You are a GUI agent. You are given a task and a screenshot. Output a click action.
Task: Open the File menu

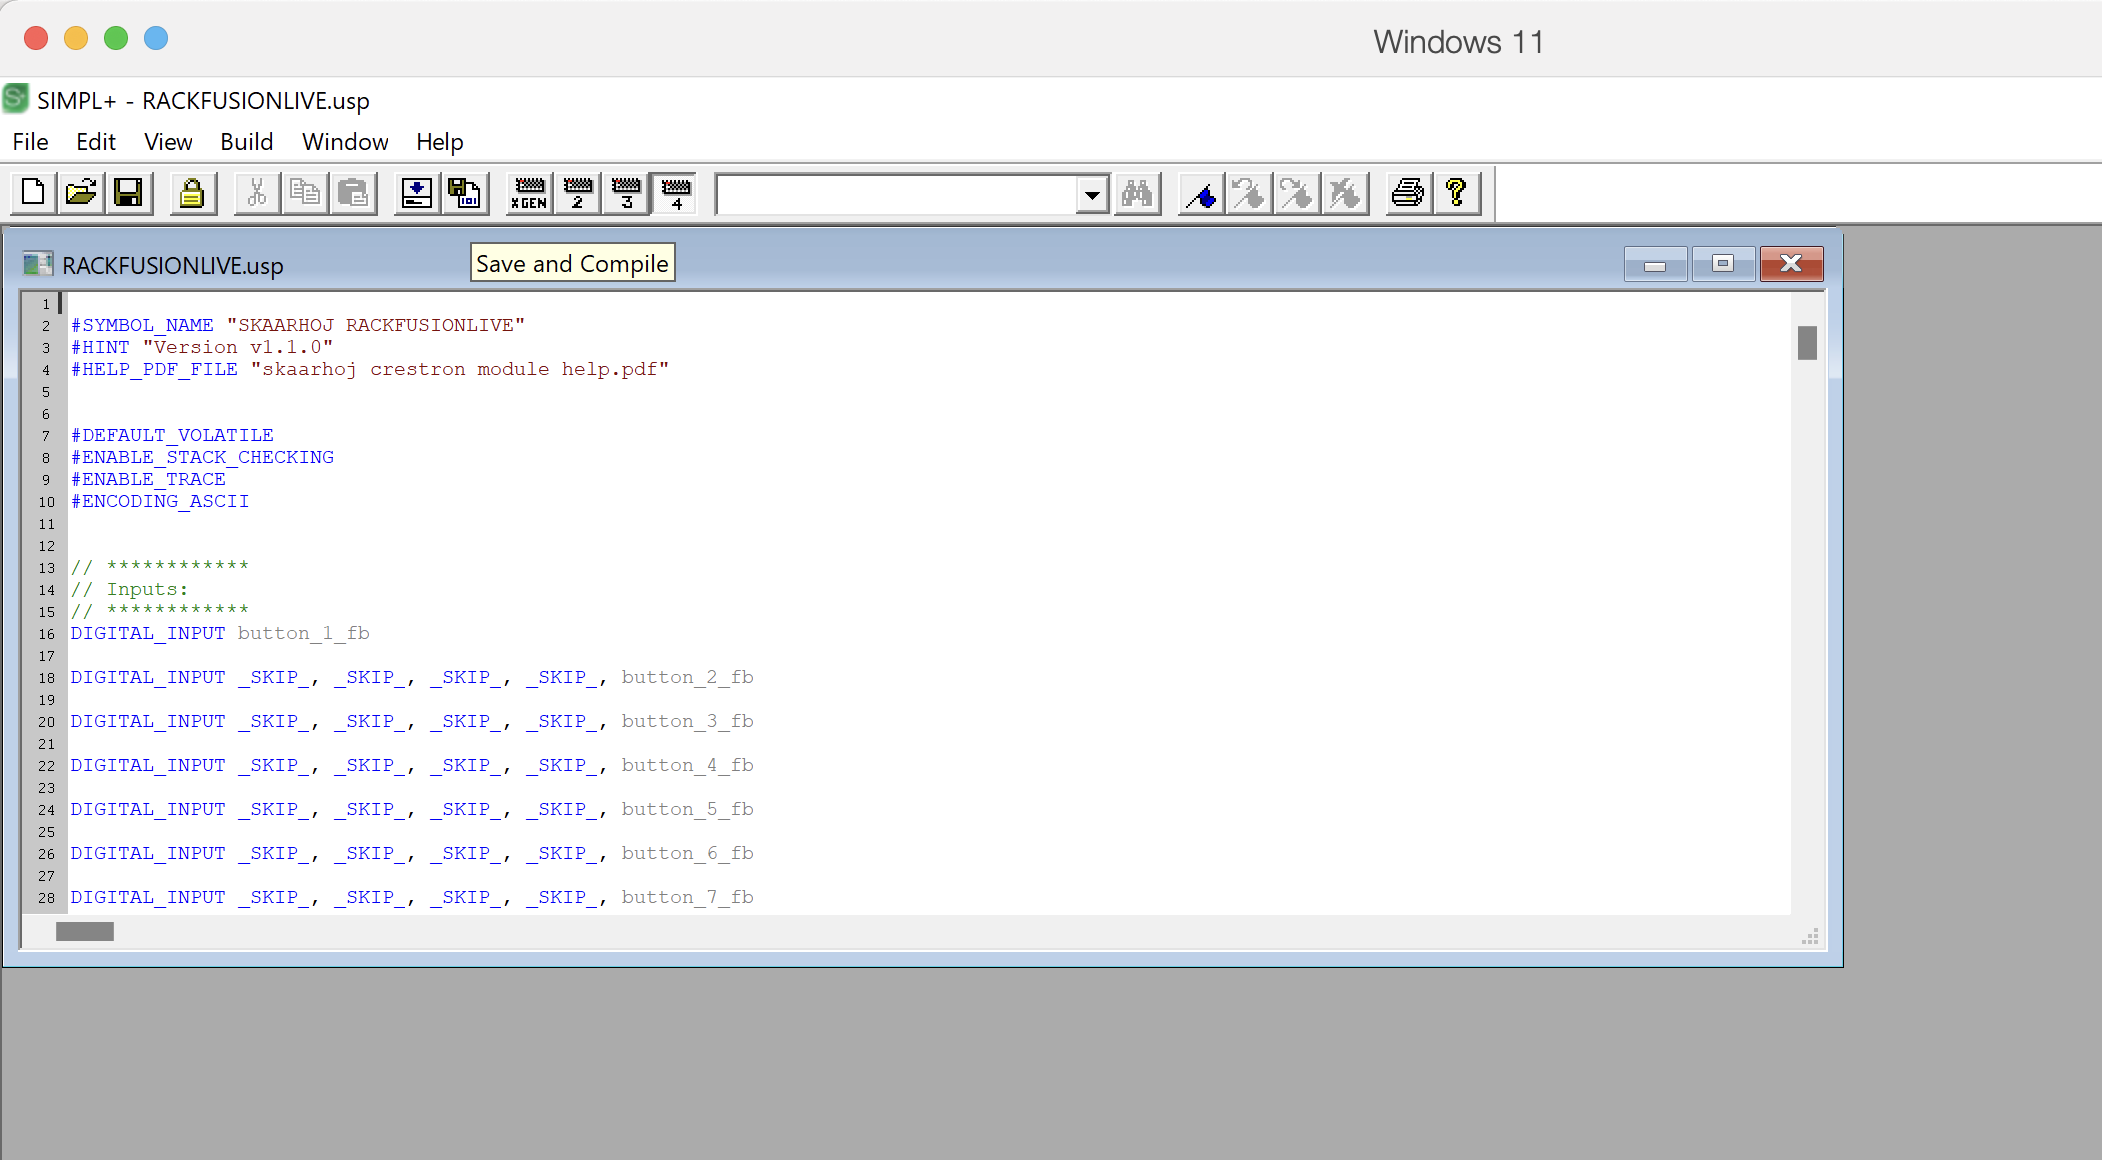[x=31, y=142]
